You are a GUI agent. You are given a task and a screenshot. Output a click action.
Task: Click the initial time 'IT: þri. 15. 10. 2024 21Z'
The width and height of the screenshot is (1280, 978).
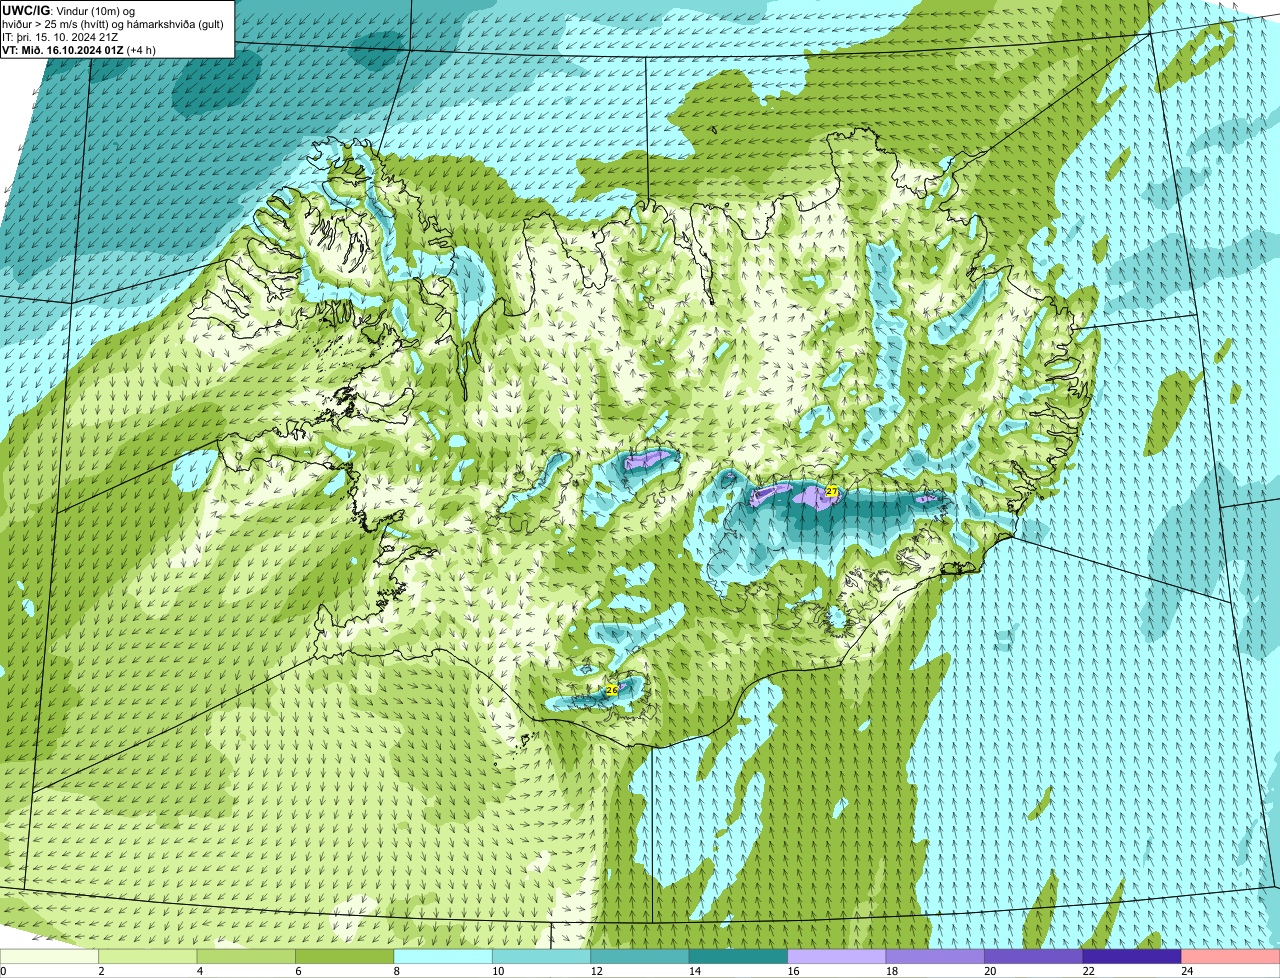[x=60, y=36]
